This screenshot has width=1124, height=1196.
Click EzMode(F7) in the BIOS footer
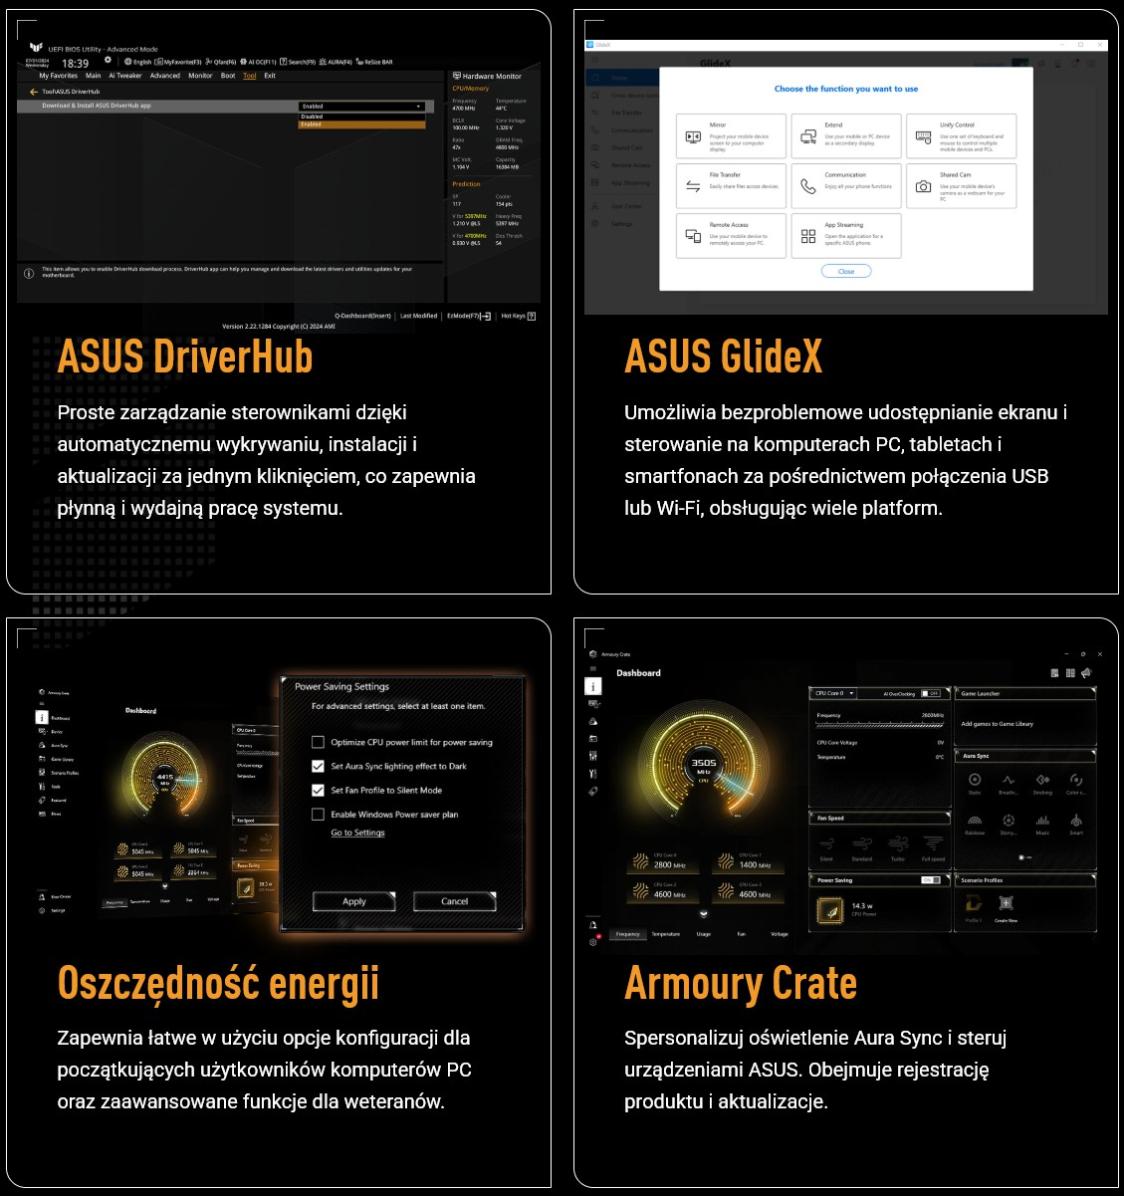[468, 316]
